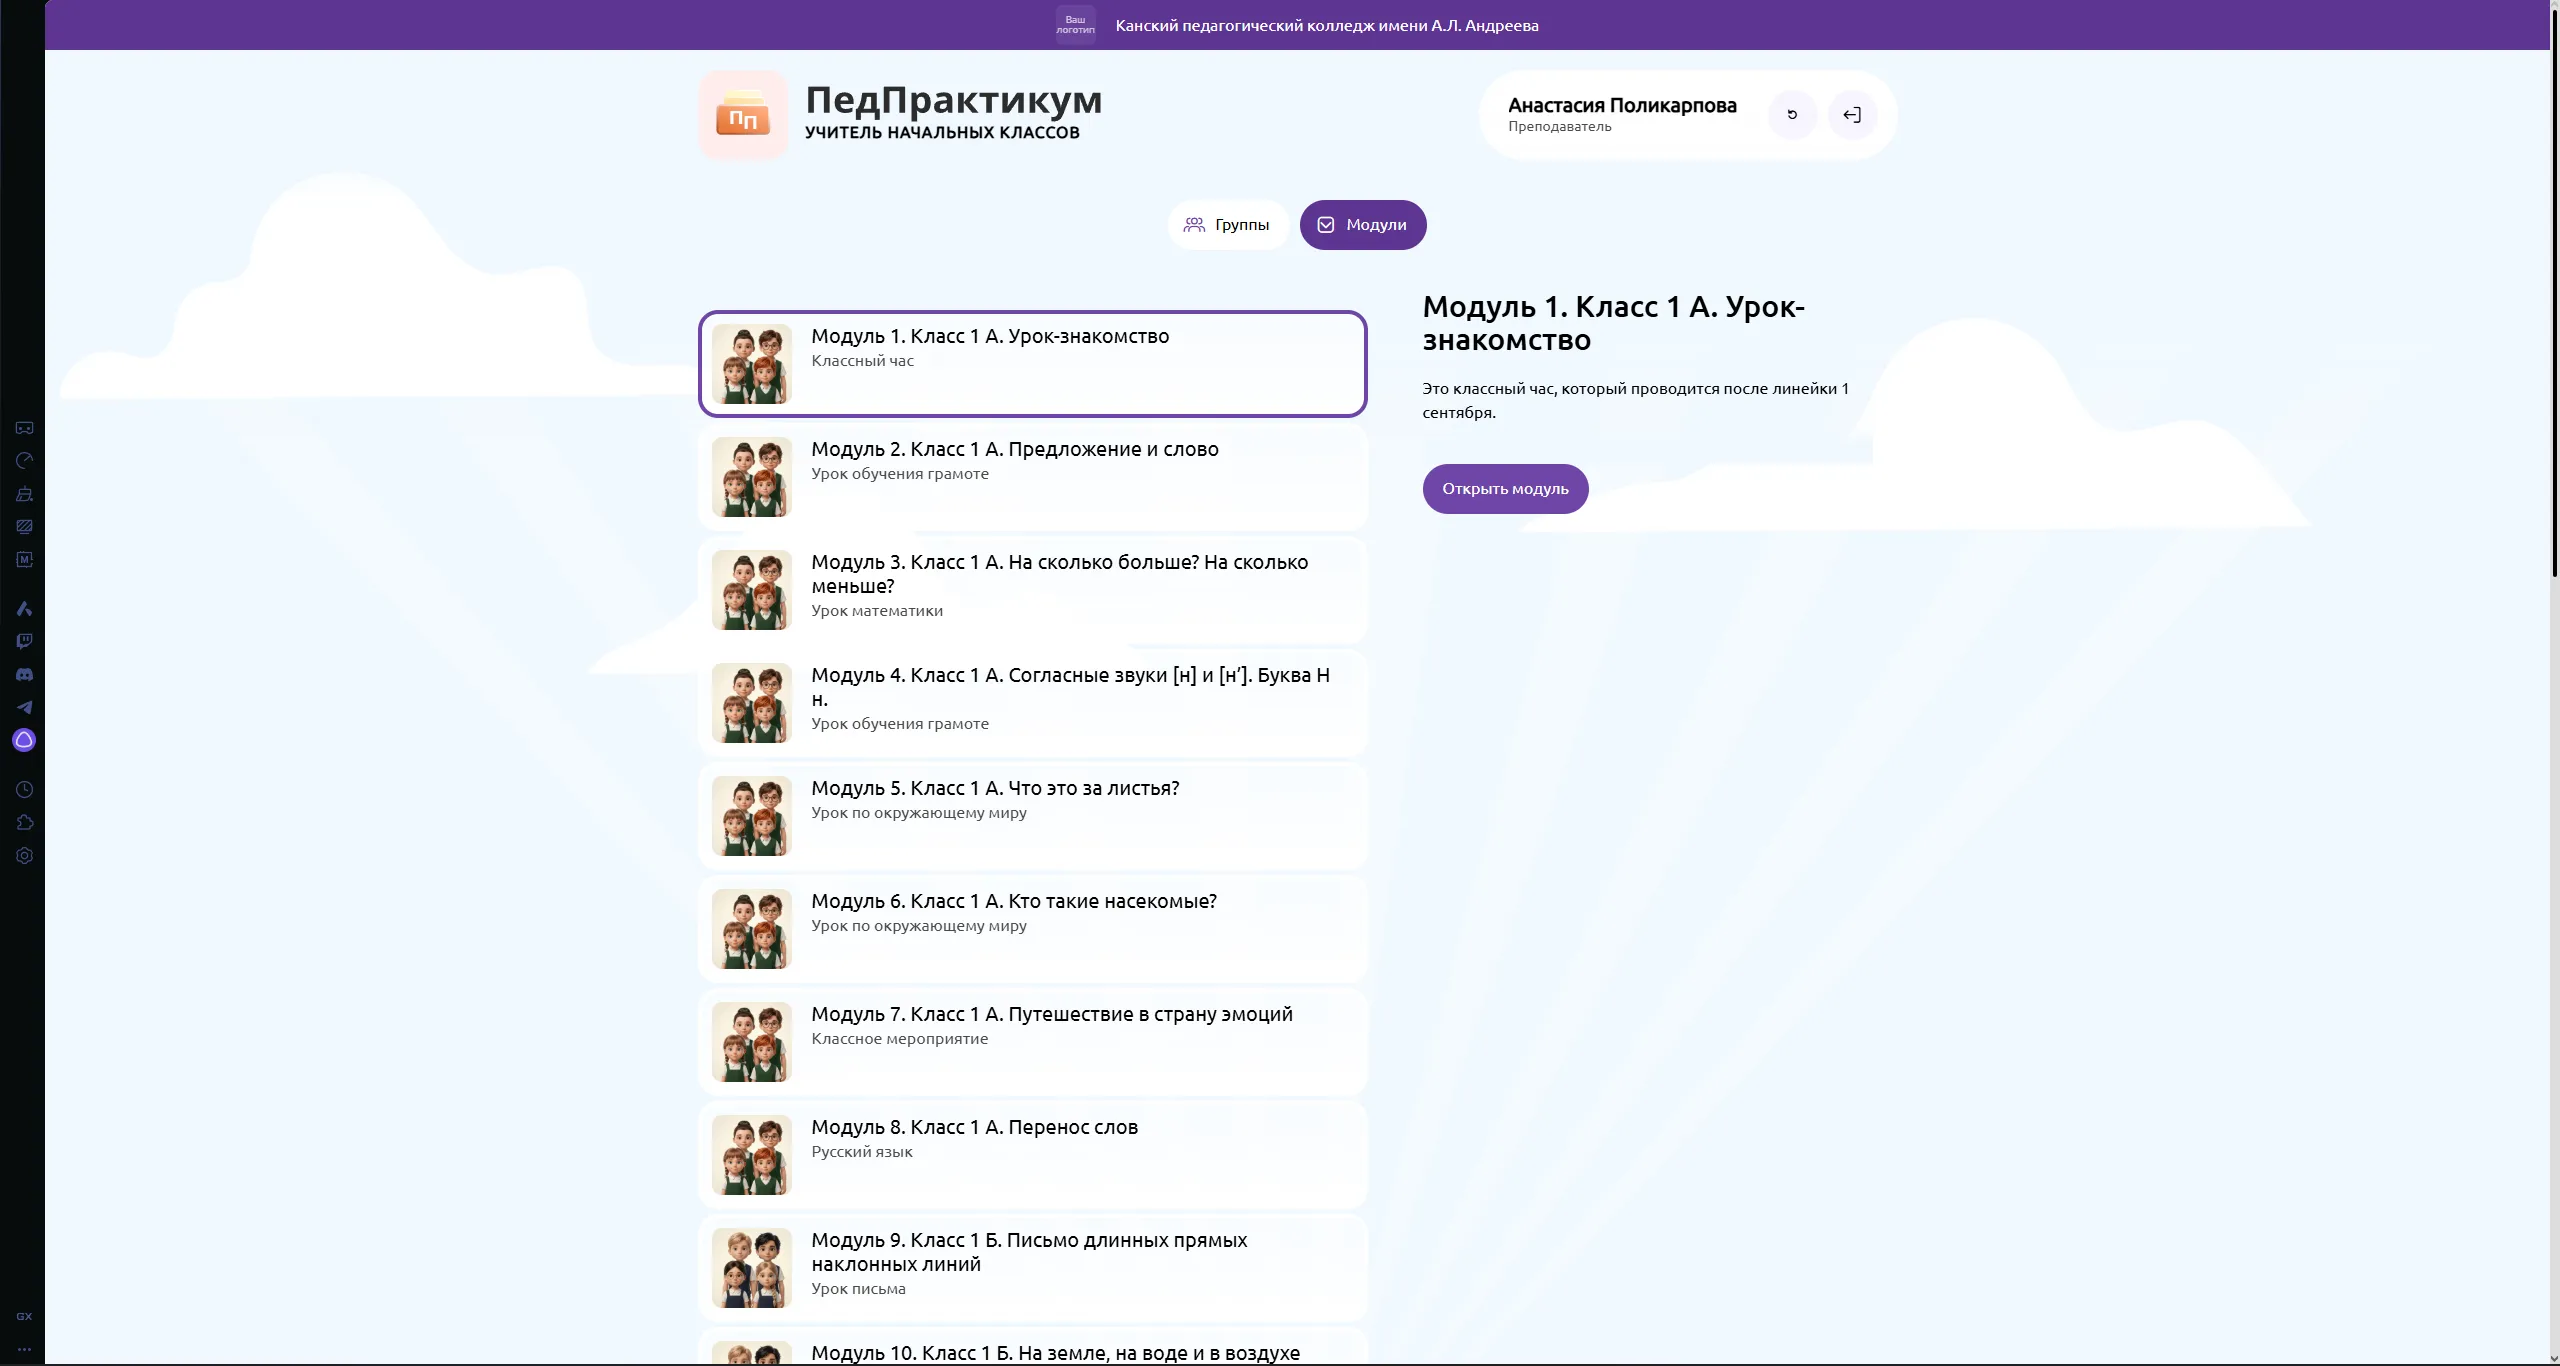Click the ПедПрактикум site title
The height and width of the screenshot is (1366, 2560).
tap(954, 100)
